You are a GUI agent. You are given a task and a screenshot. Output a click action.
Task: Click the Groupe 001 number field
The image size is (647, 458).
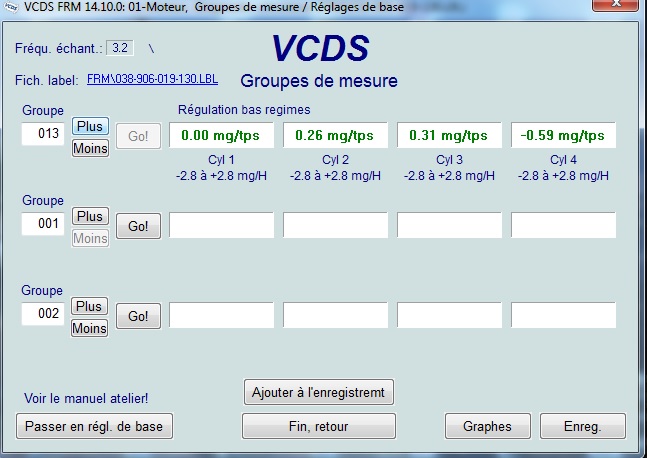click(43, 224)
